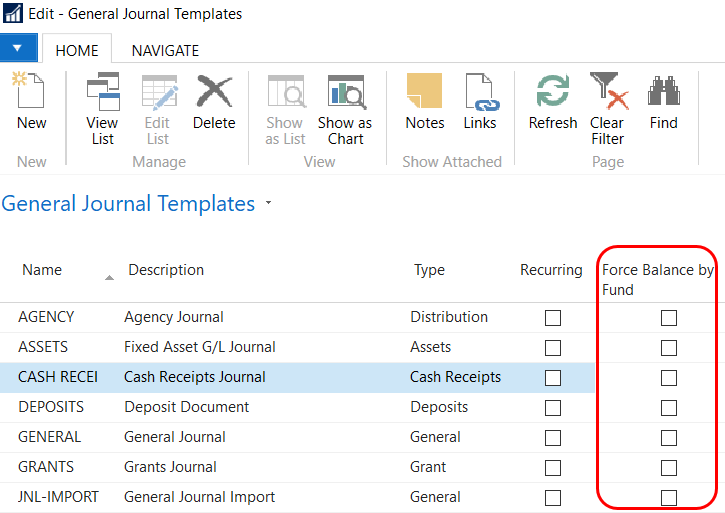The image size is (725, 513).
Task: Tick Recurring checkbox for AGENCY row
Action: (553, 318)
